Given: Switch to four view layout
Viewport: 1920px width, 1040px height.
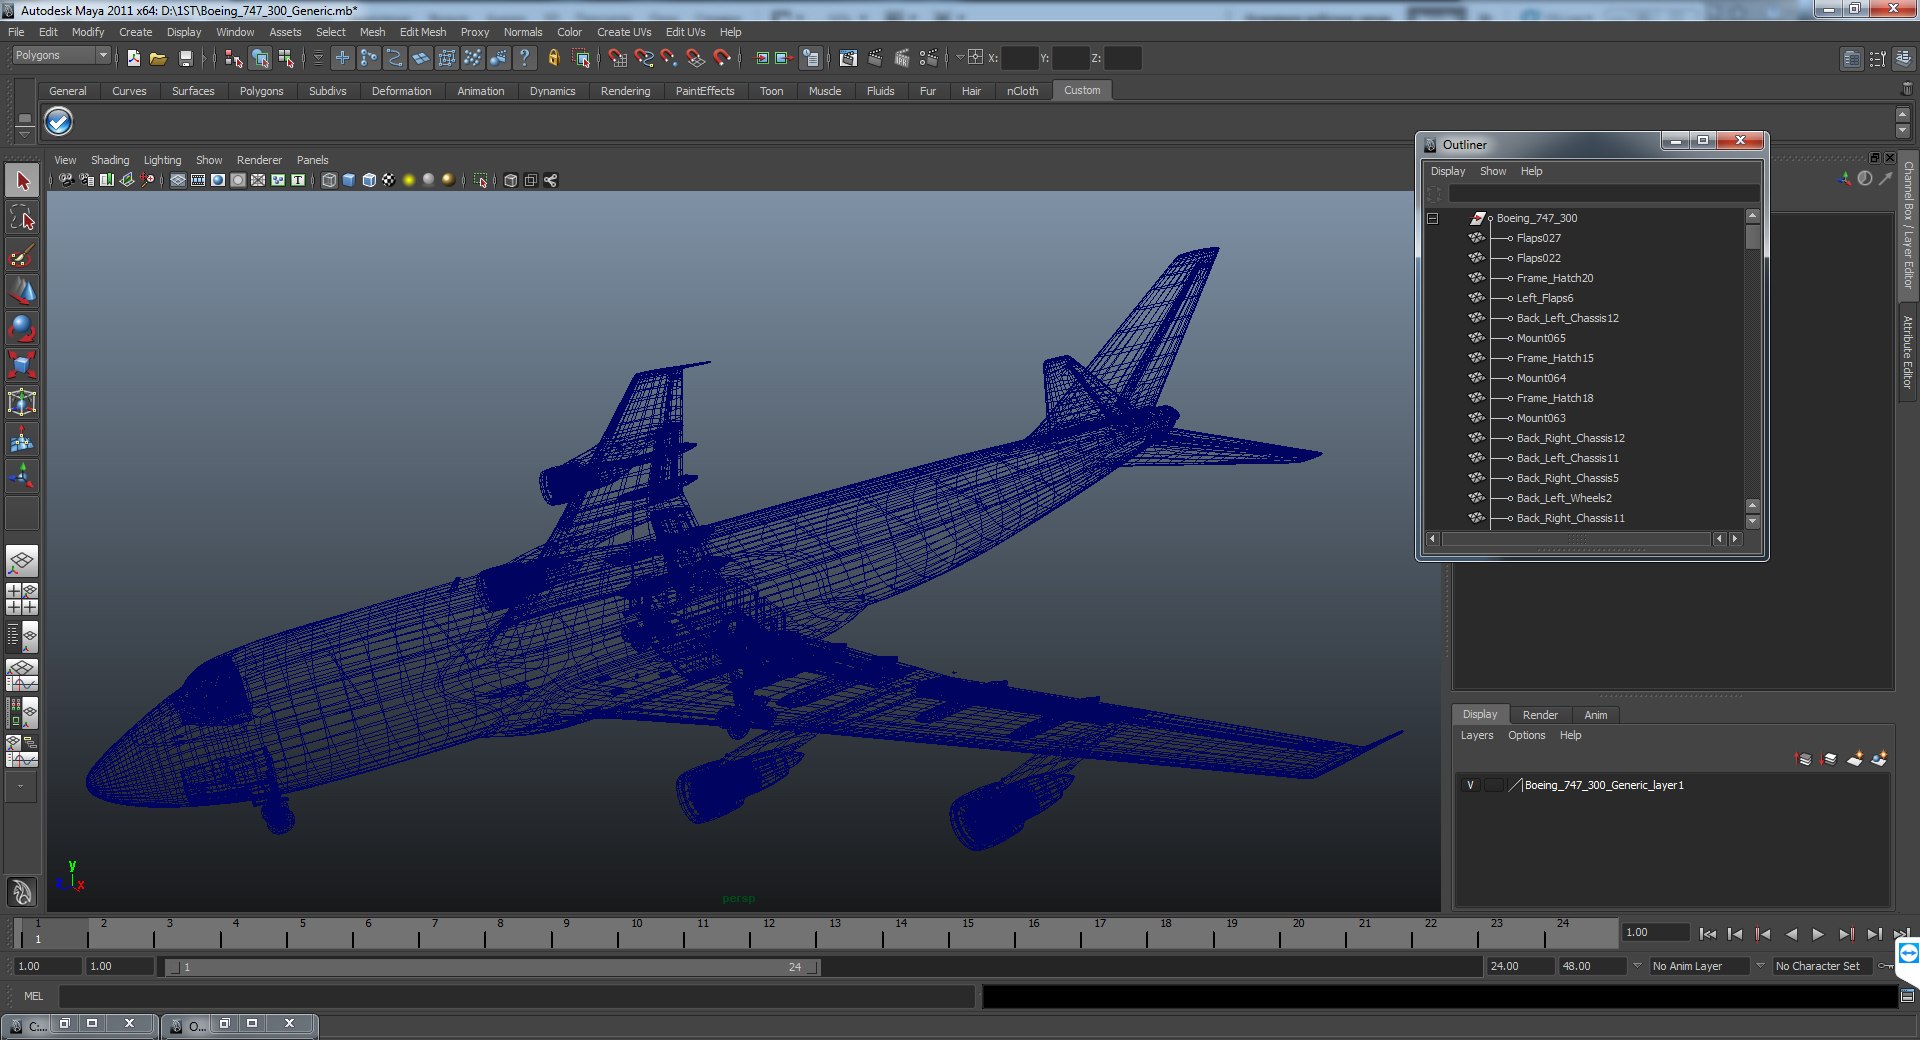Looking at the screenshot, I should (x=22, y=599).
